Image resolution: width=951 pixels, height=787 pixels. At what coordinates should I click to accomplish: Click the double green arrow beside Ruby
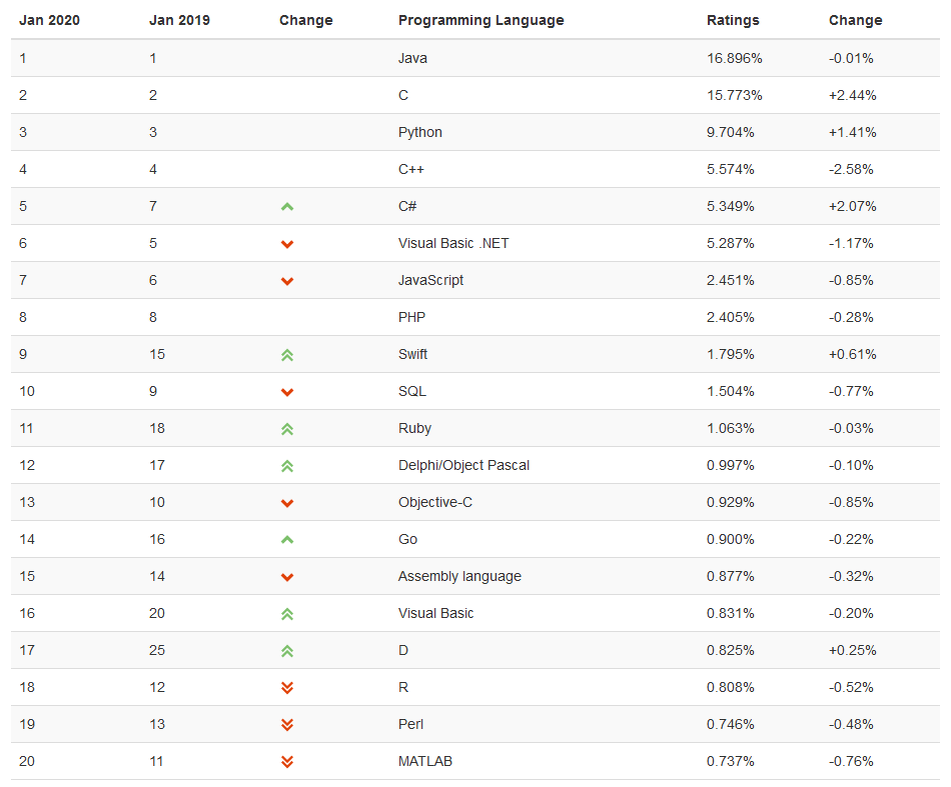click(287, 429)
